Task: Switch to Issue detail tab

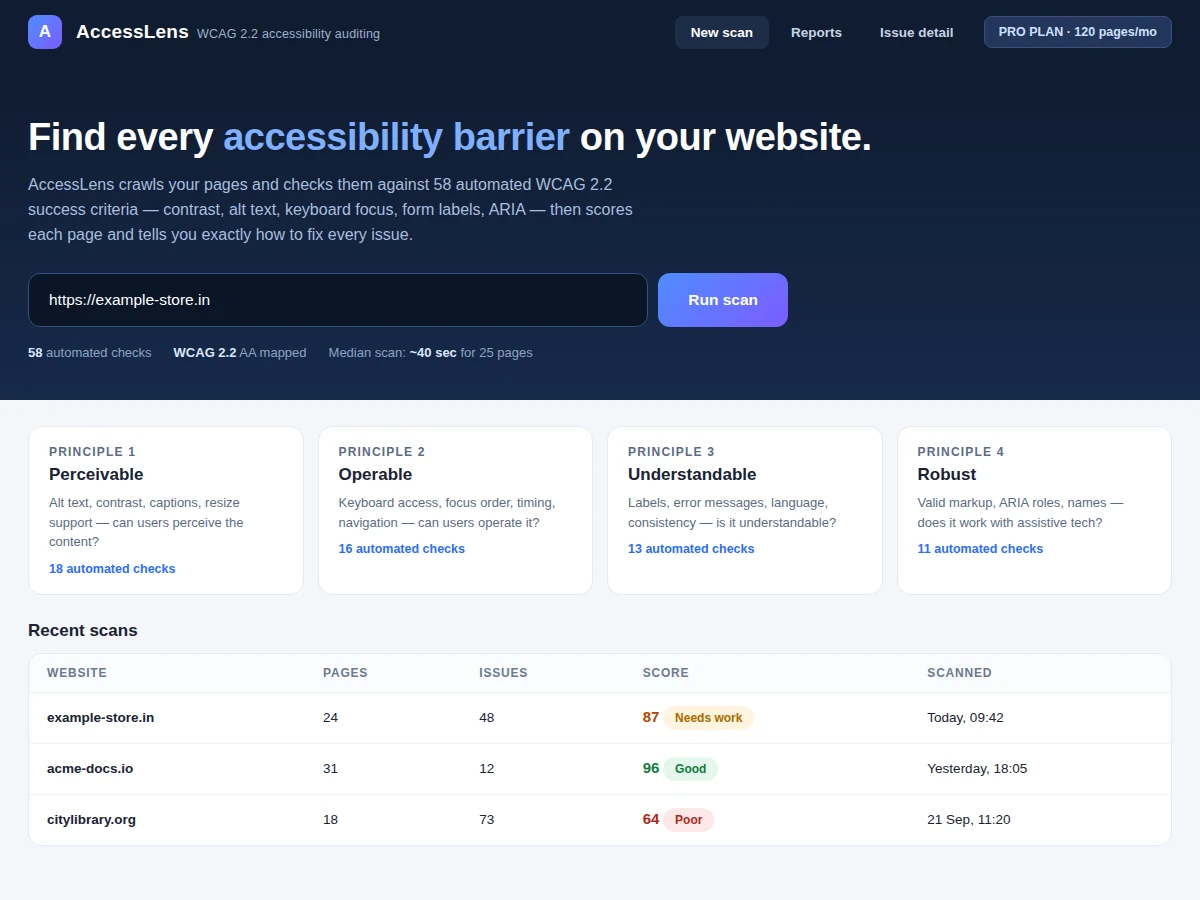Action: click(916, 32)
